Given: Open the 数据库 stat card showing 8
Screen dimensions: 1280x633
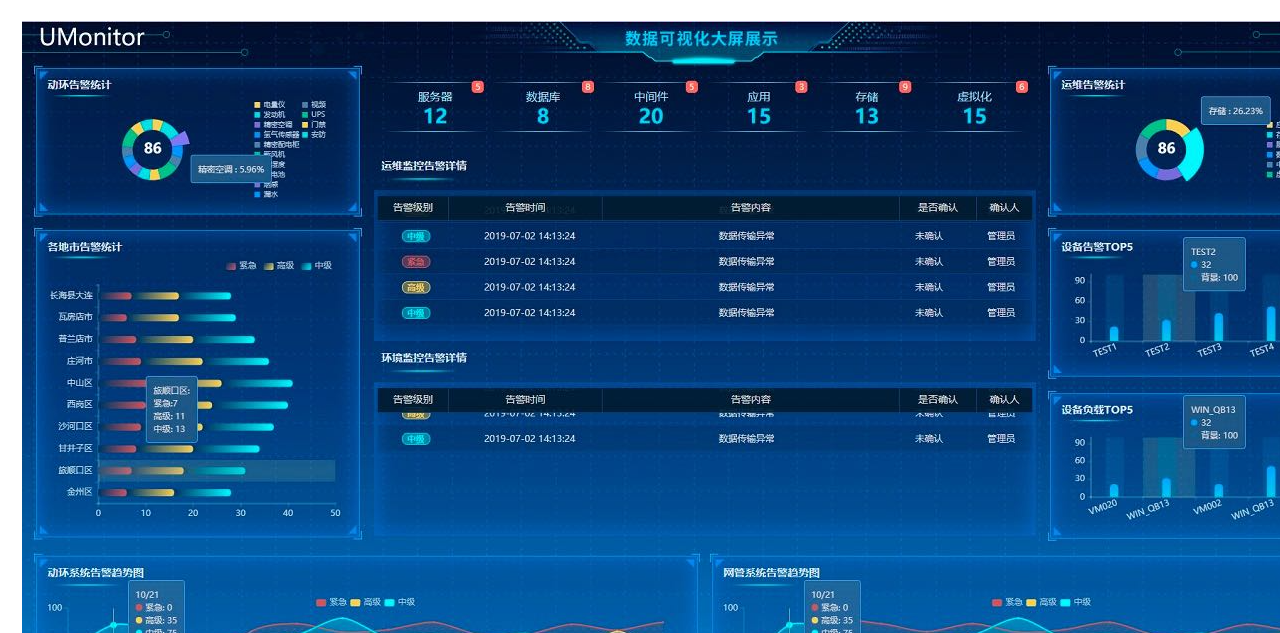Looking at the screenshot, I should coord(543,108).
